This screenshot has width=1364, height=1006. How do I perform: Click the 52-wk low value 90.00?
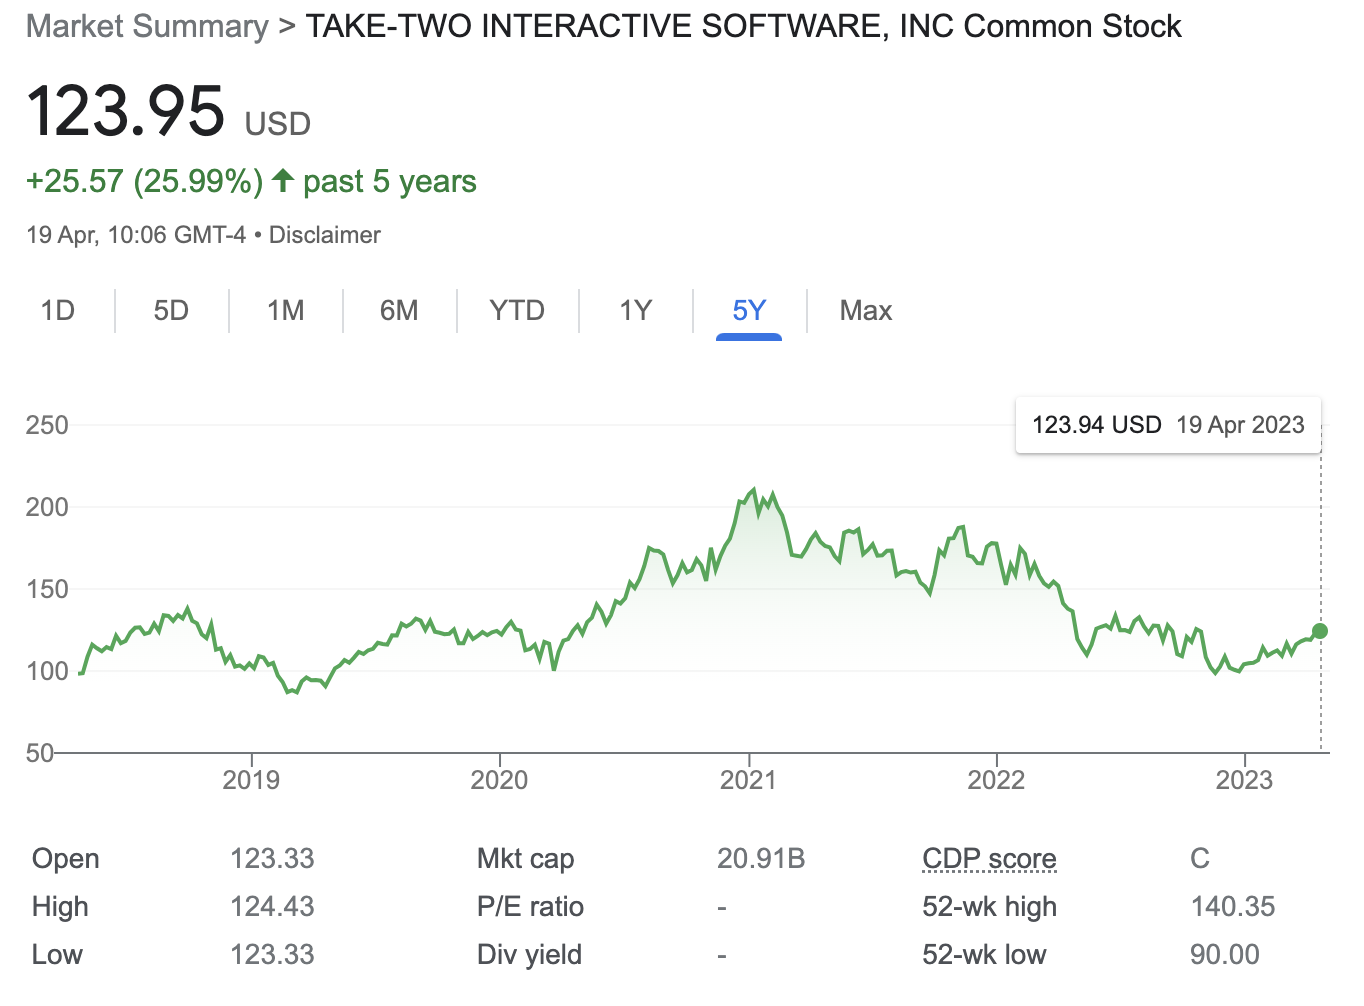click(1225, 955)
